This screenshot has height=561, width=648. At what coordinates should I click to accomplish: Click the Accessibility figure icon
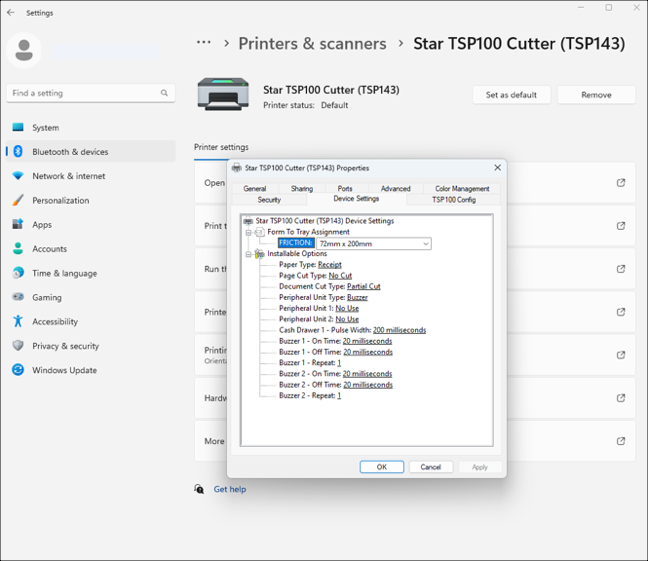pyautogui.click(x=18, y=321)
